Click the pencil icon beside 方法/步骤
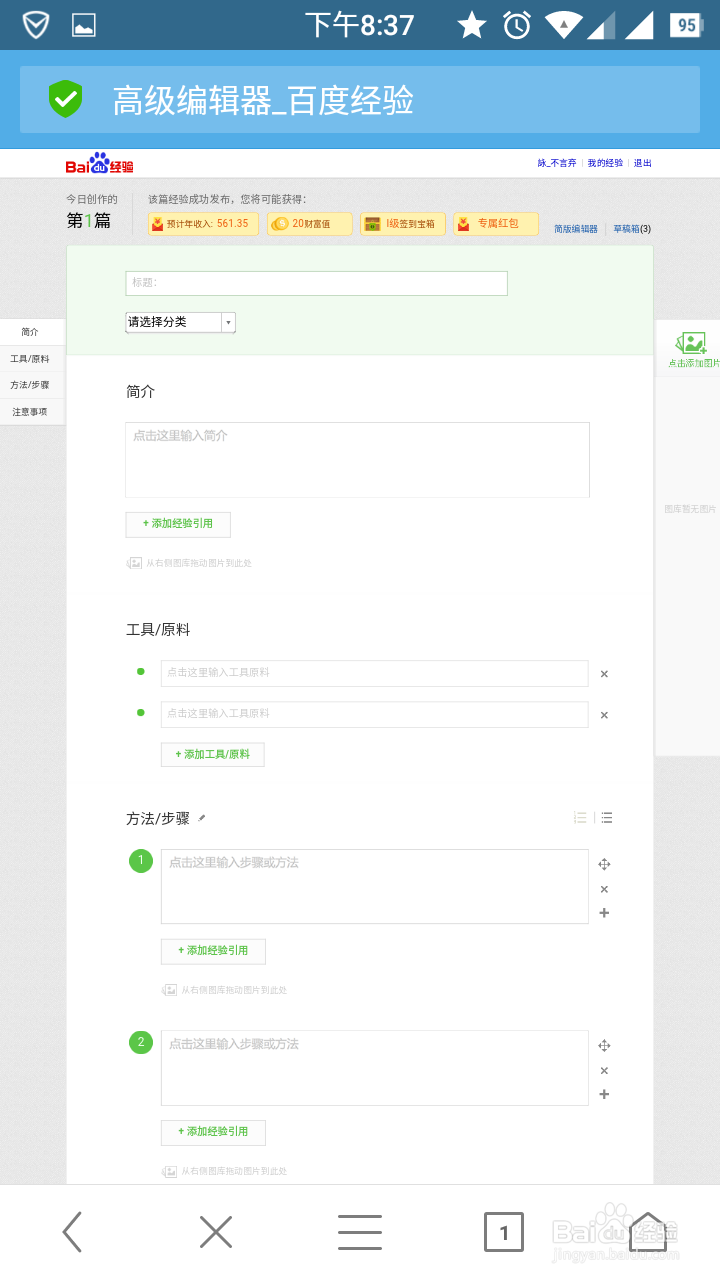The width and height of the screenshot is (720, 1280). pyautogui.click(x=201, y=818)
